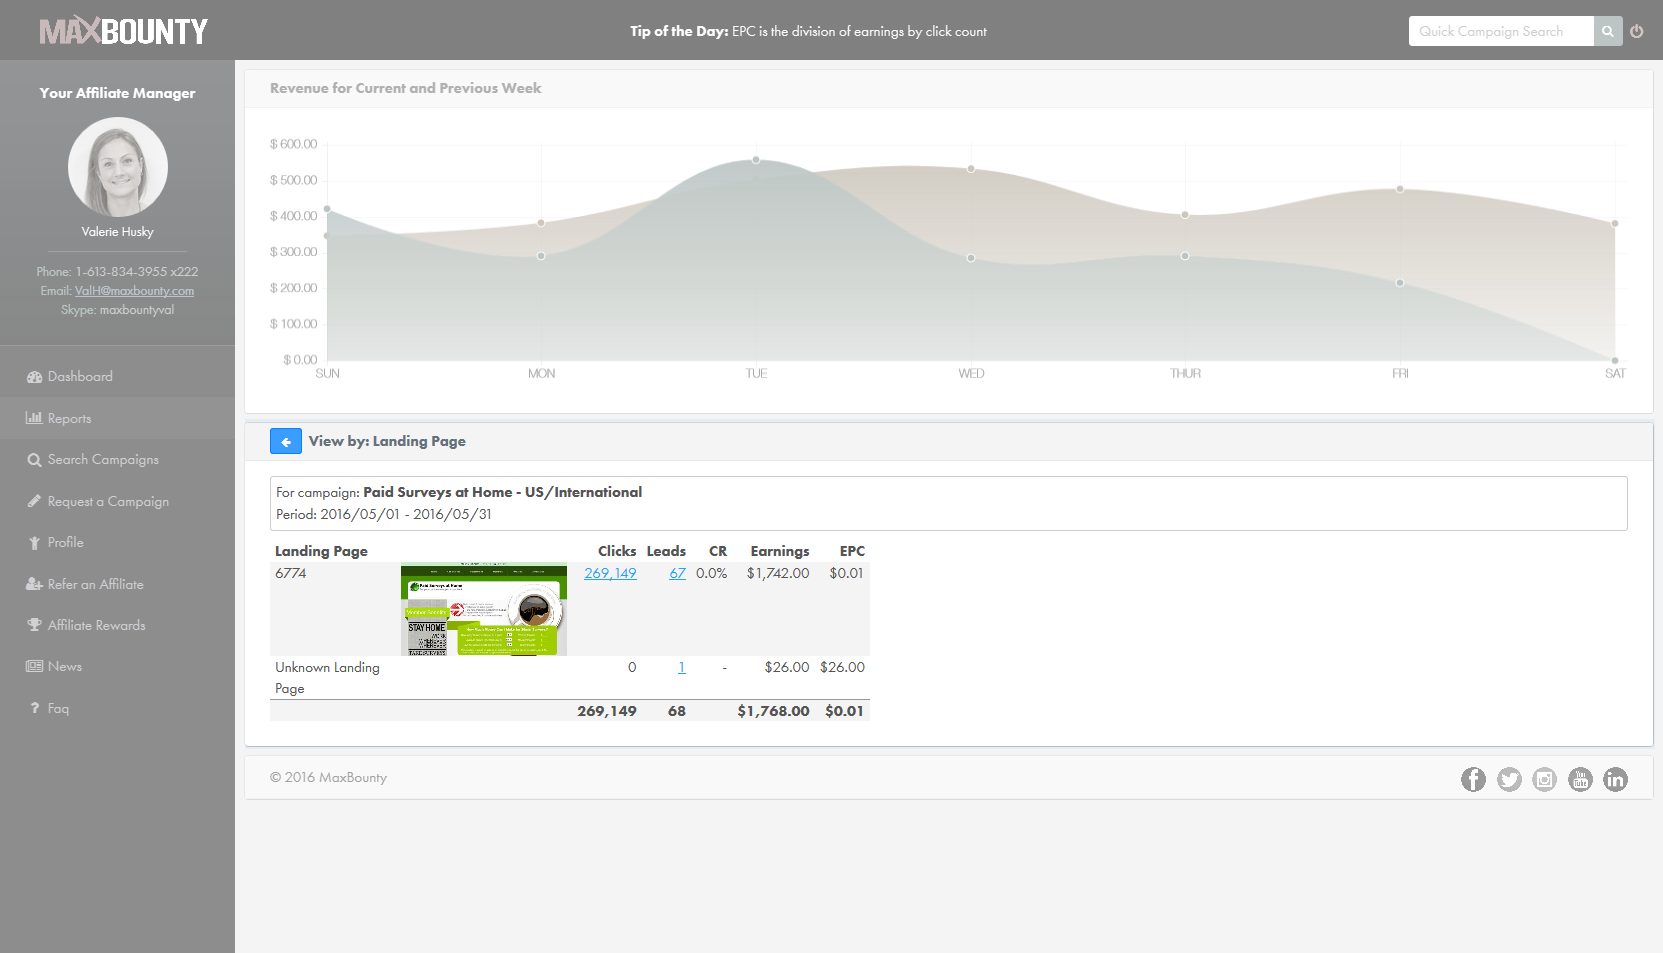This screenshot has height=953, width=1663.
Task: Click the TUE peak chart data point
Action: click(756, 160)
